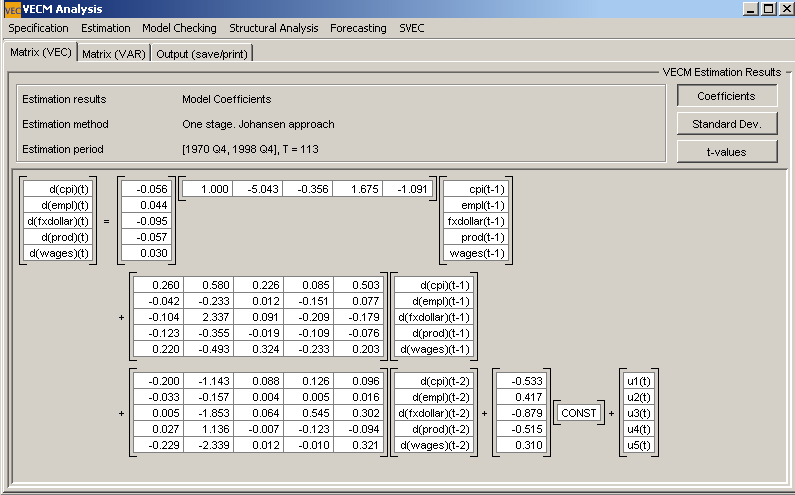The image size is (795, 495).
Task: Display Standard Dev. values
Action: coord(726,124)
